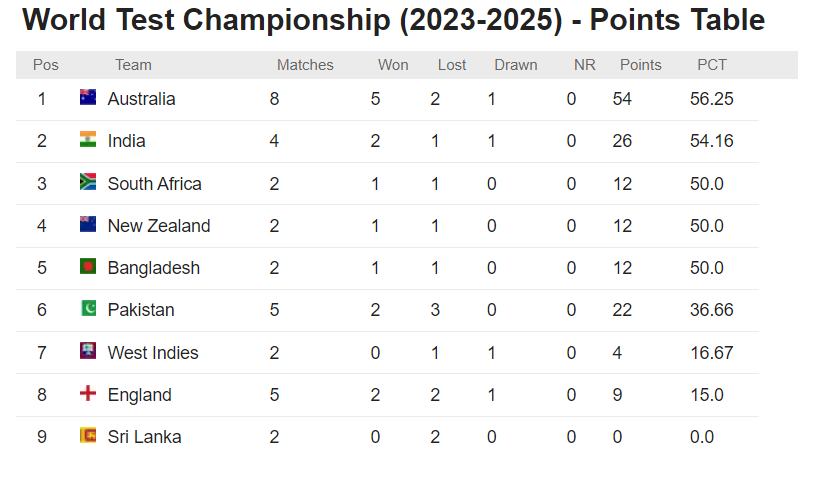Image resolution: width=816 pixels, height=480 pixels.
Task: Click the India flag icon
Action: 88,140
